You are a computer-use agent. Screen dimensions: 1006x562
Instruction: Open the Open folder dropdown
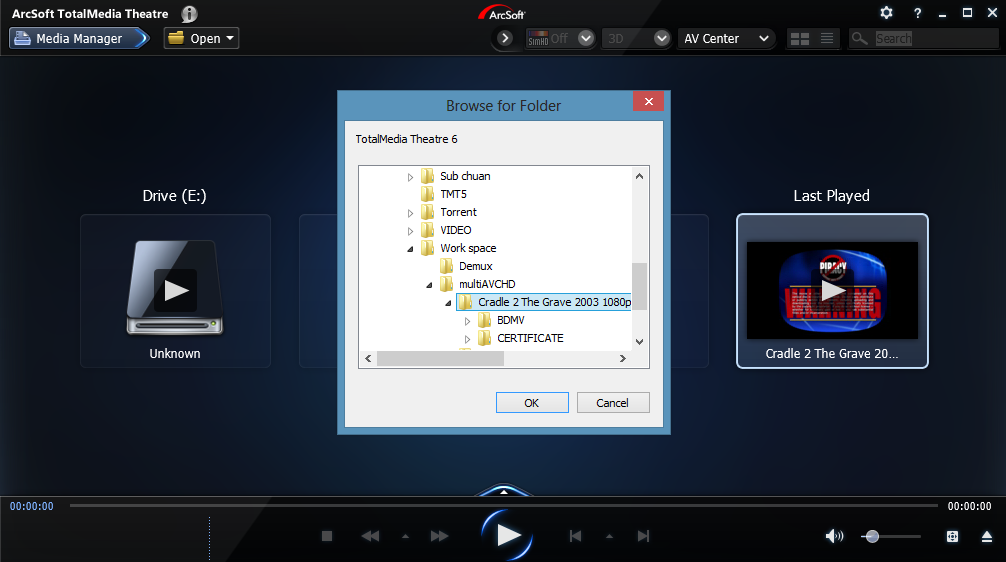pos(201,38)
